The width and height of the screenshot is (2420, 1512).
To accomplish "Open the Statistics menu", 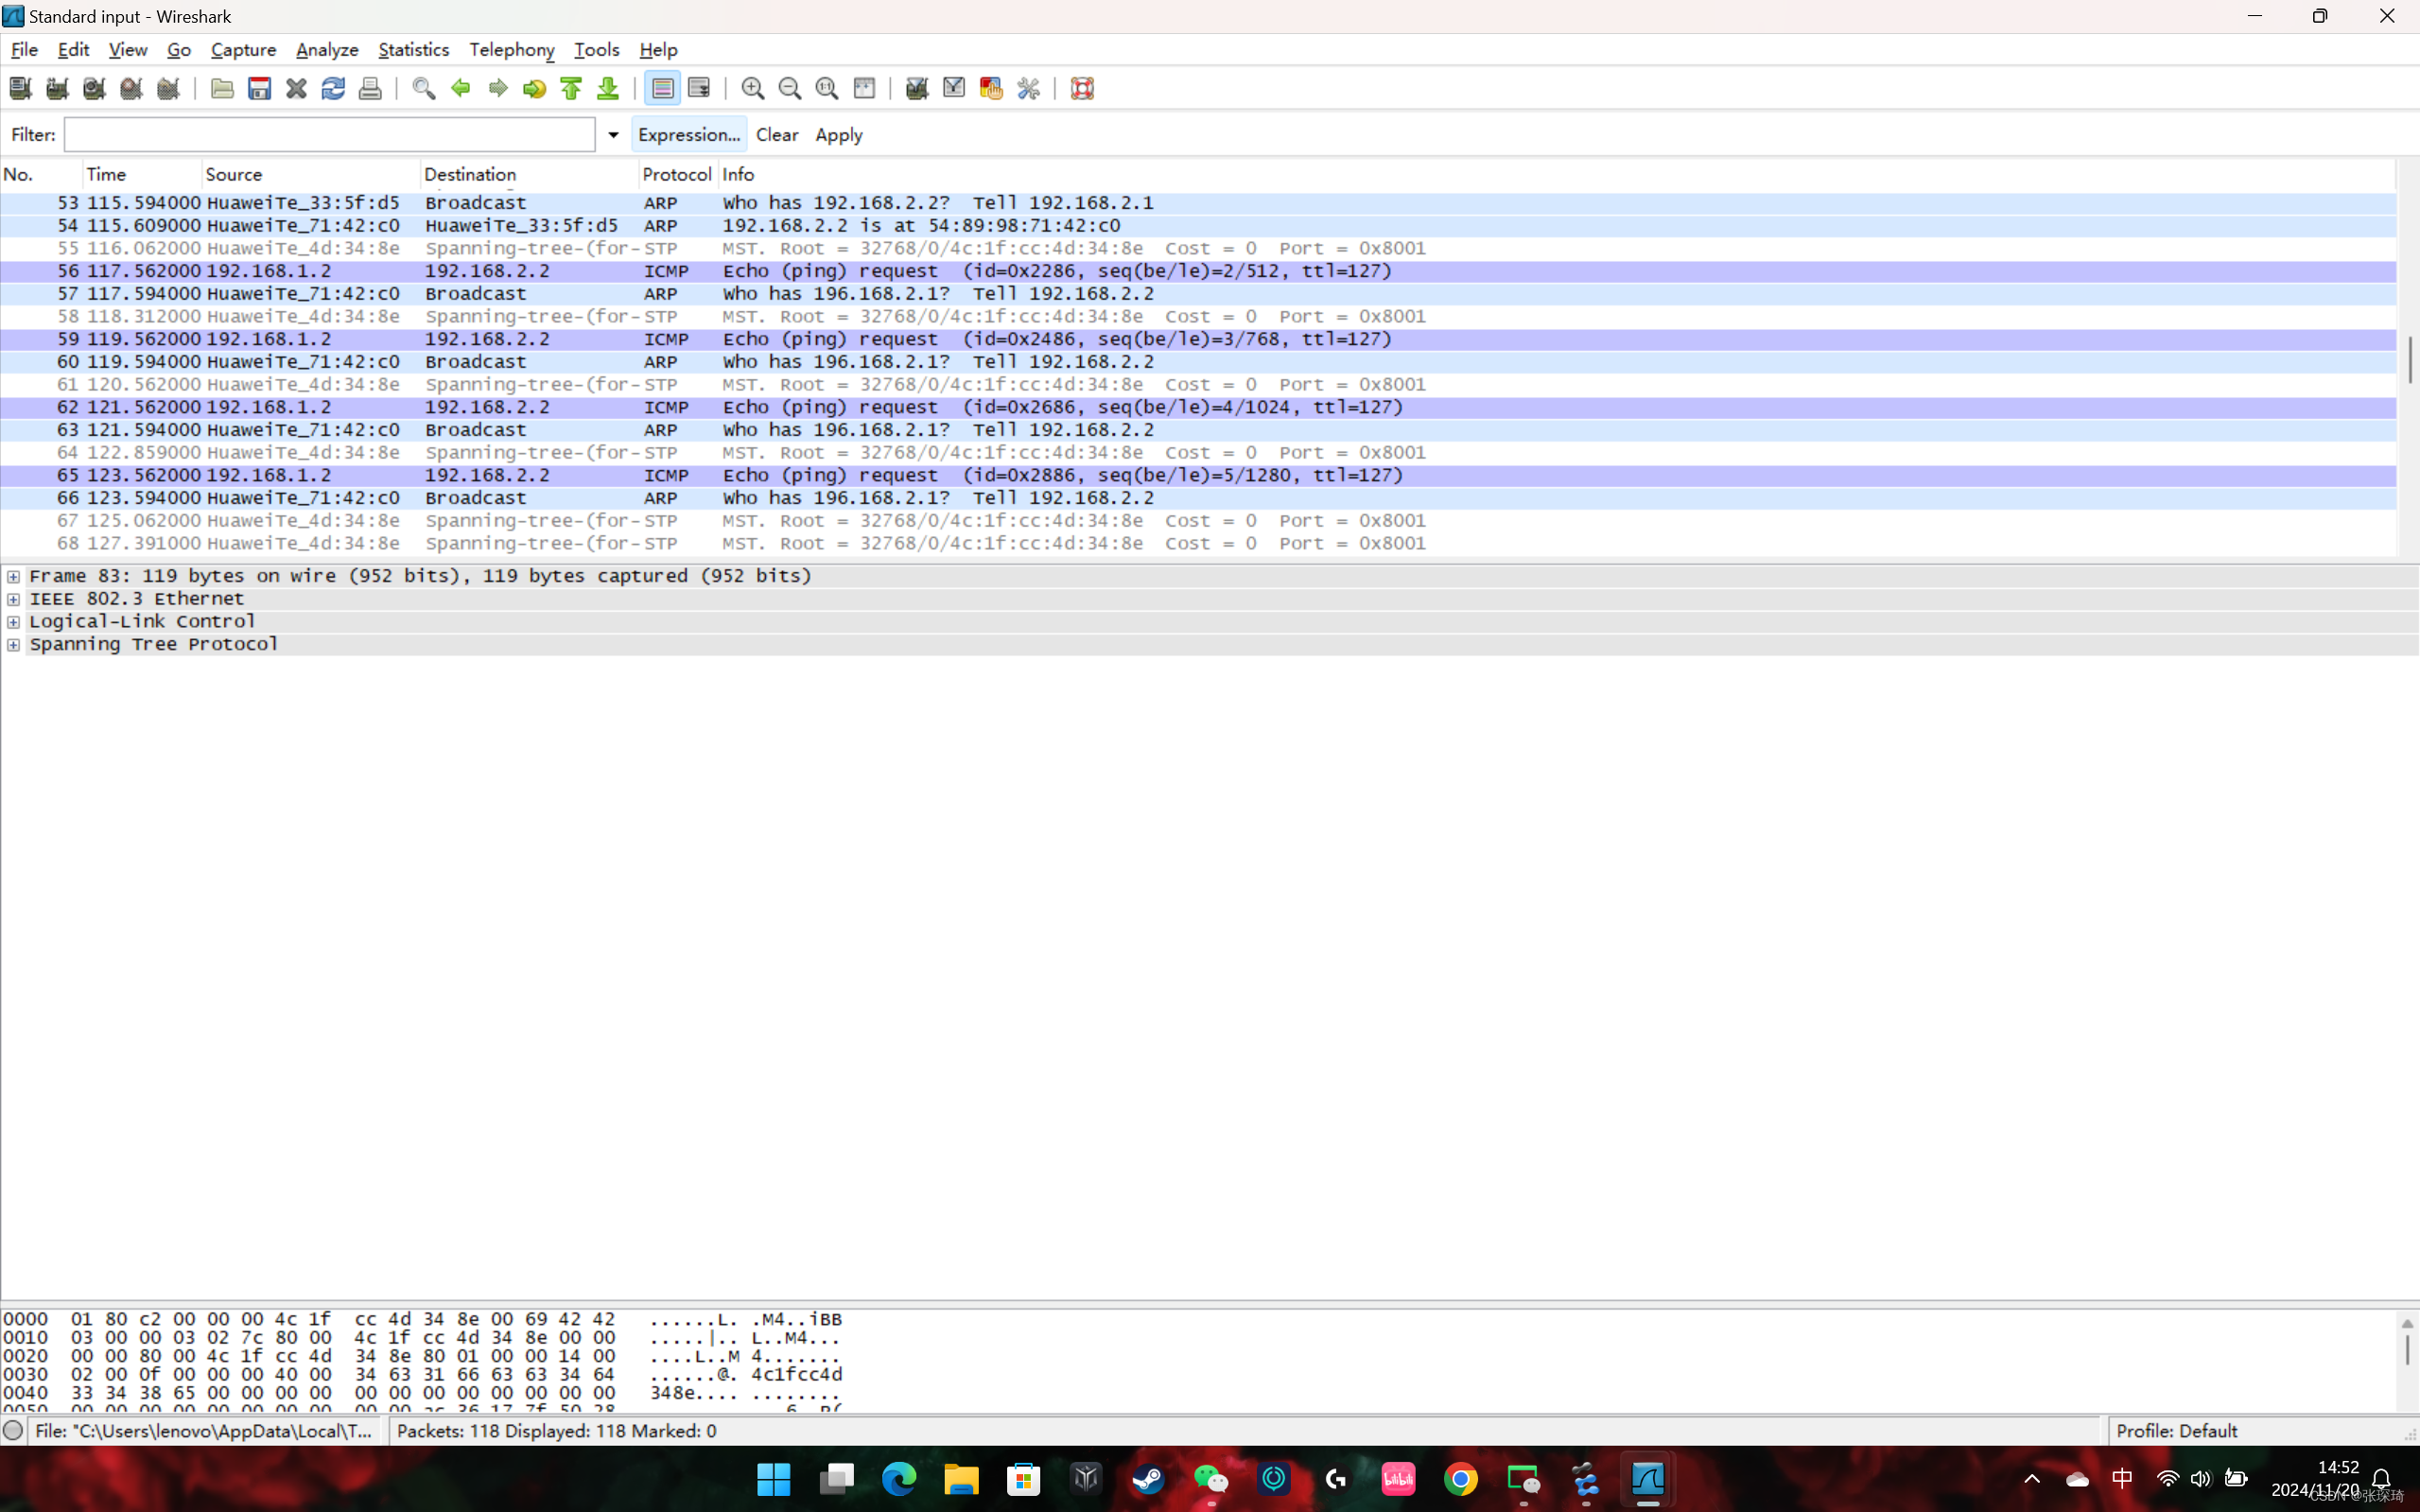I will point(413,49).
